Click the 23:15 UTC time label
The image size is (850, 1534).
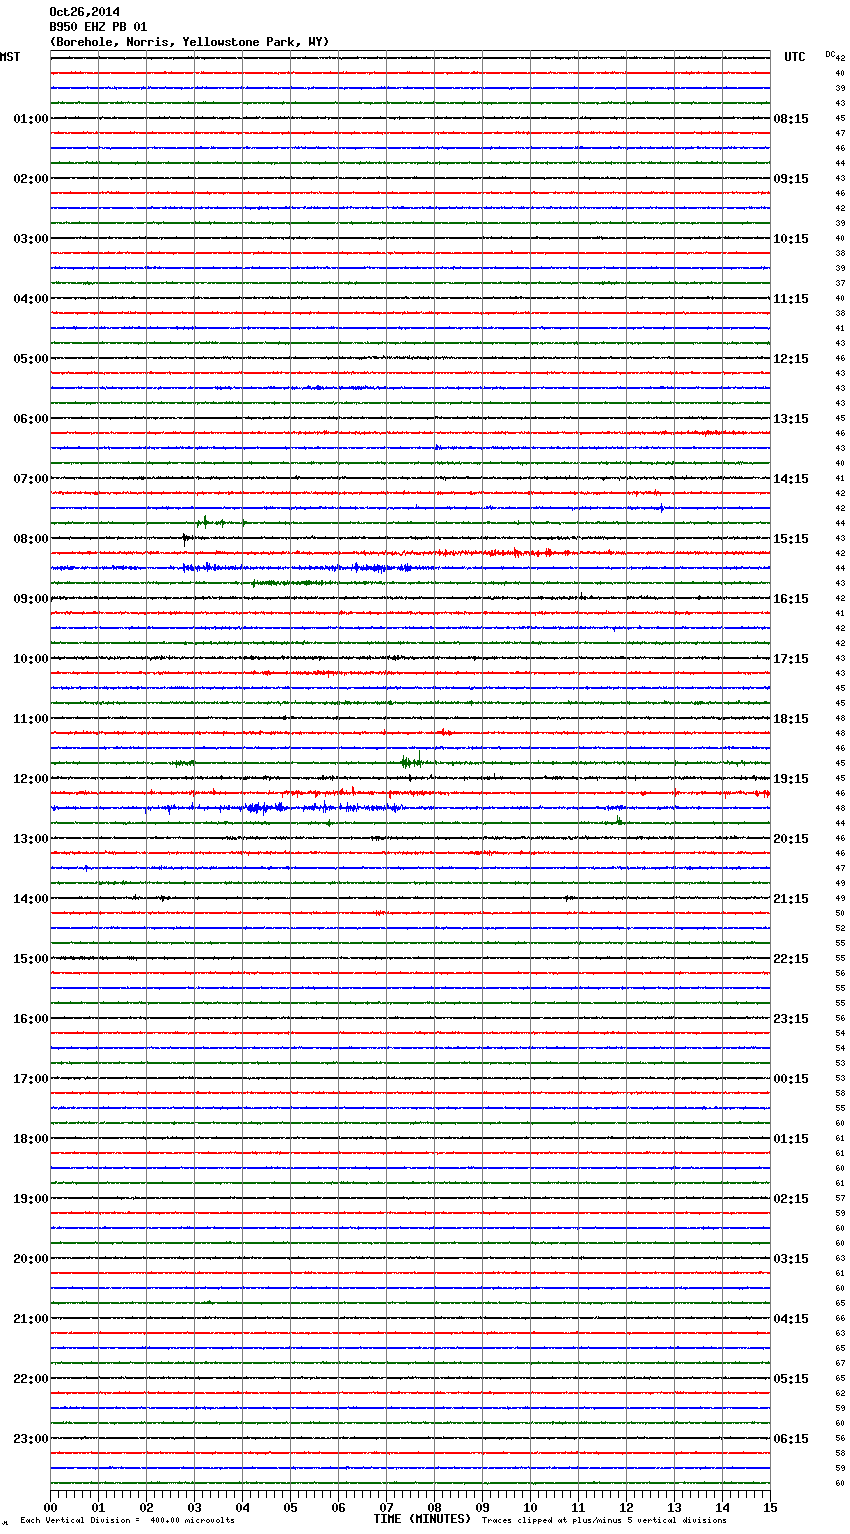791,1019
